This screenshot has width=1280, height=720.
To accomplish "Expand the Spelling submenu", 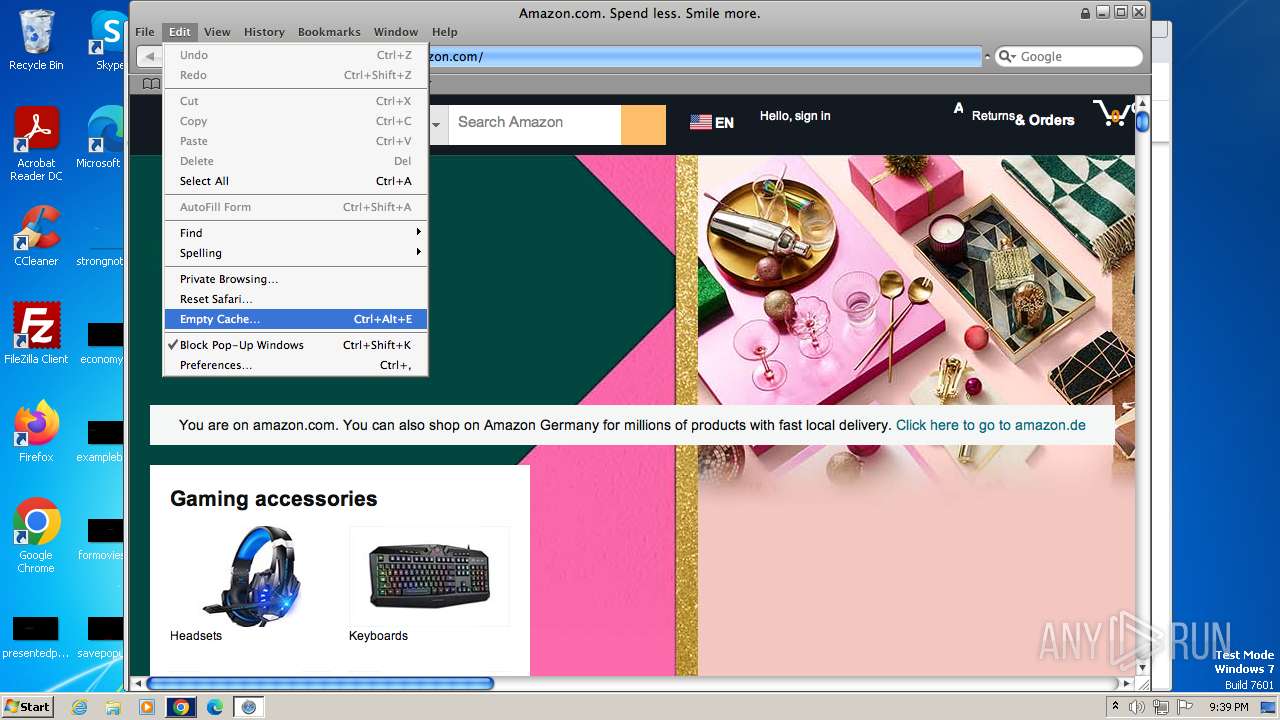I will click(296, 253).
